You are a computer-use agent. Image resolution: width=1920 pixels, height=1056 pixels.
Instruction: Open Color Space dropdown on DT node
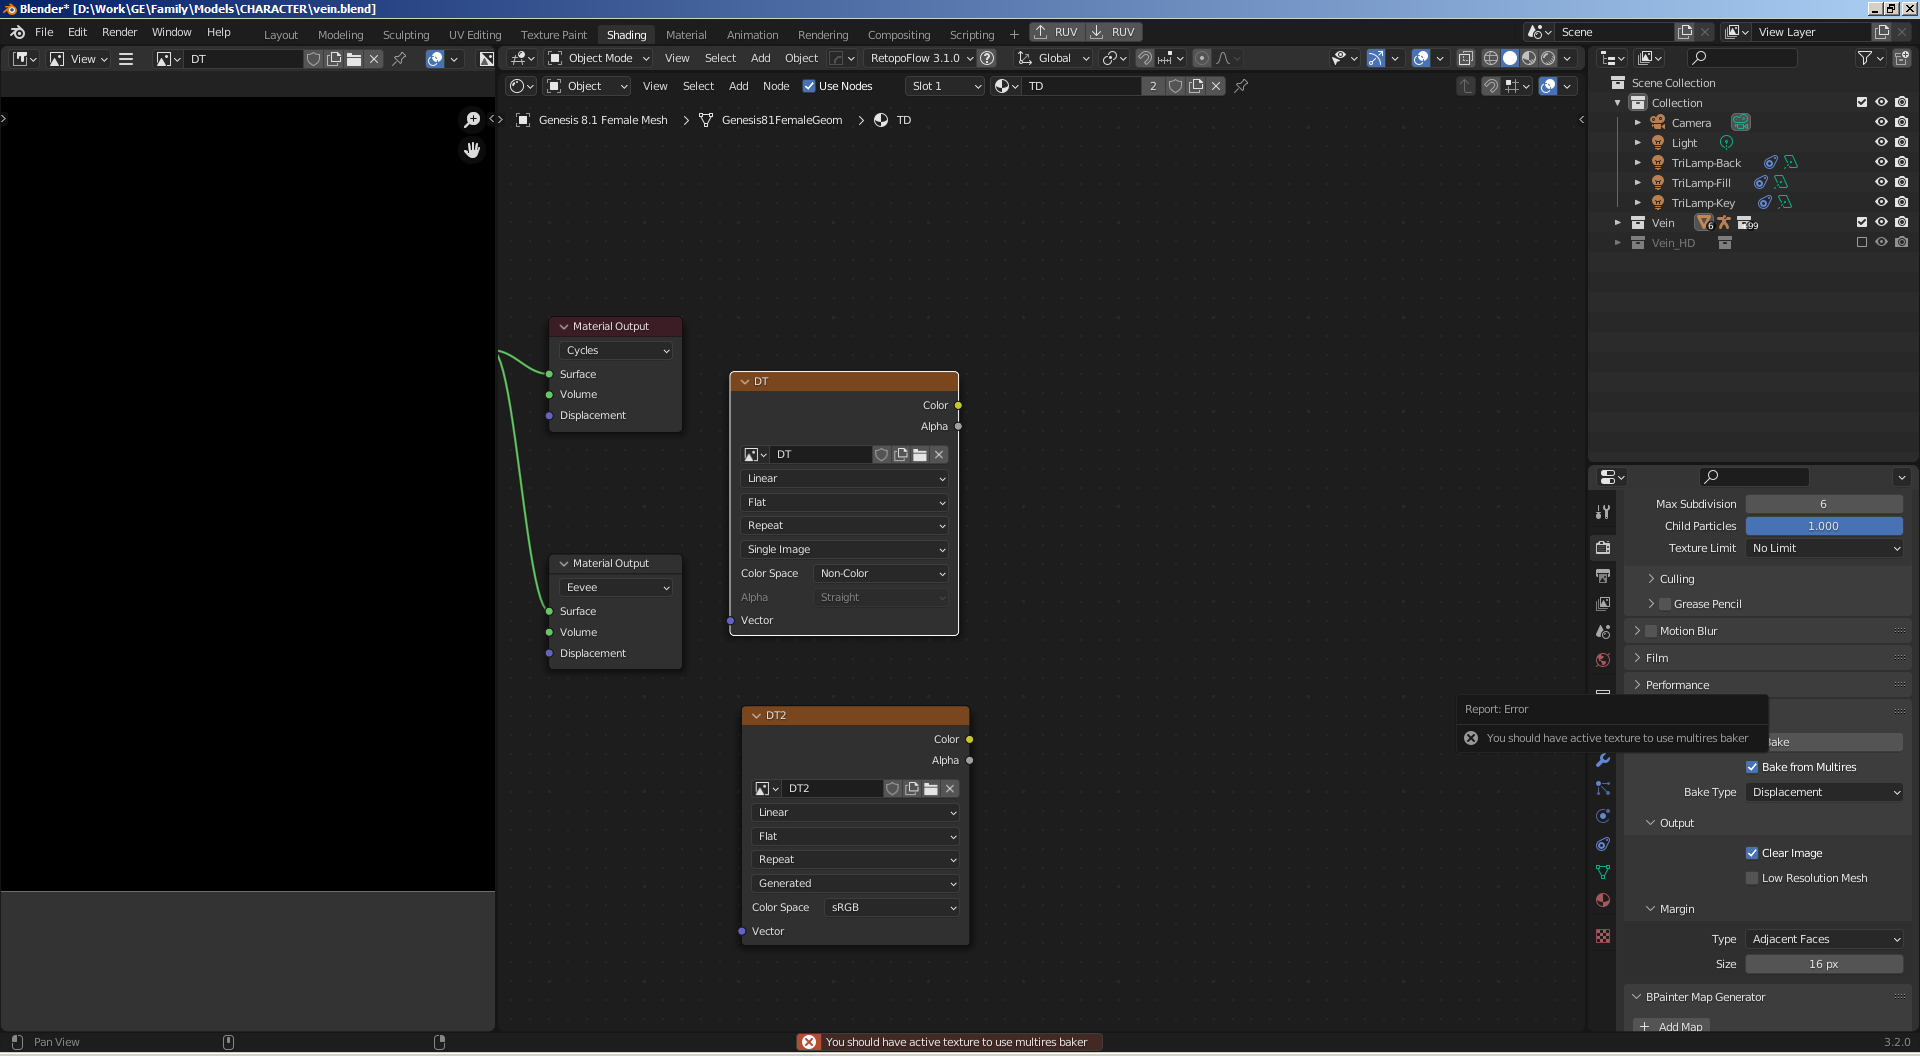882,574
